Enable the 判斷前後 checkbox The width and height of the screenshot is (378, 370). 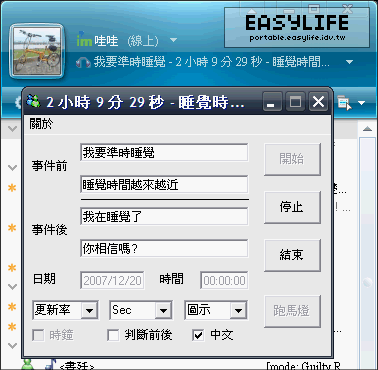[x=113, y=335]
